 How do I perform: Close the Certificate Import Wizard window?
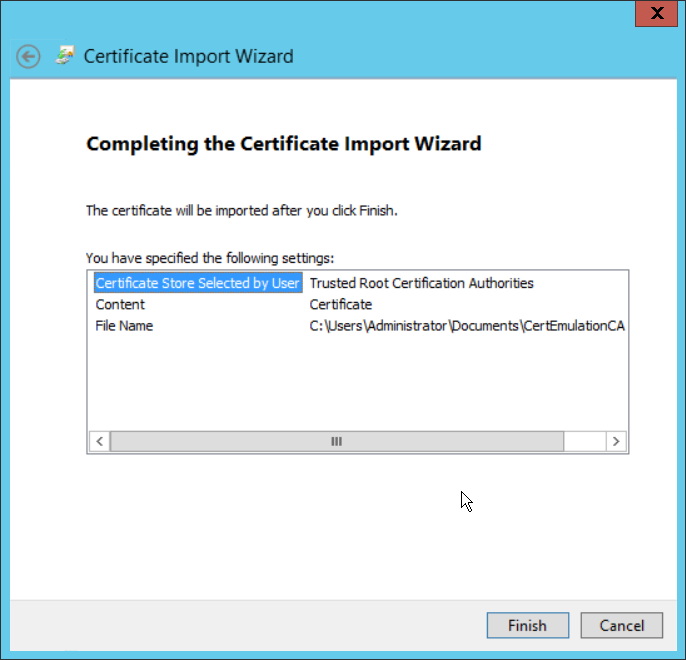pyautogui.click(x=655, y=13)
